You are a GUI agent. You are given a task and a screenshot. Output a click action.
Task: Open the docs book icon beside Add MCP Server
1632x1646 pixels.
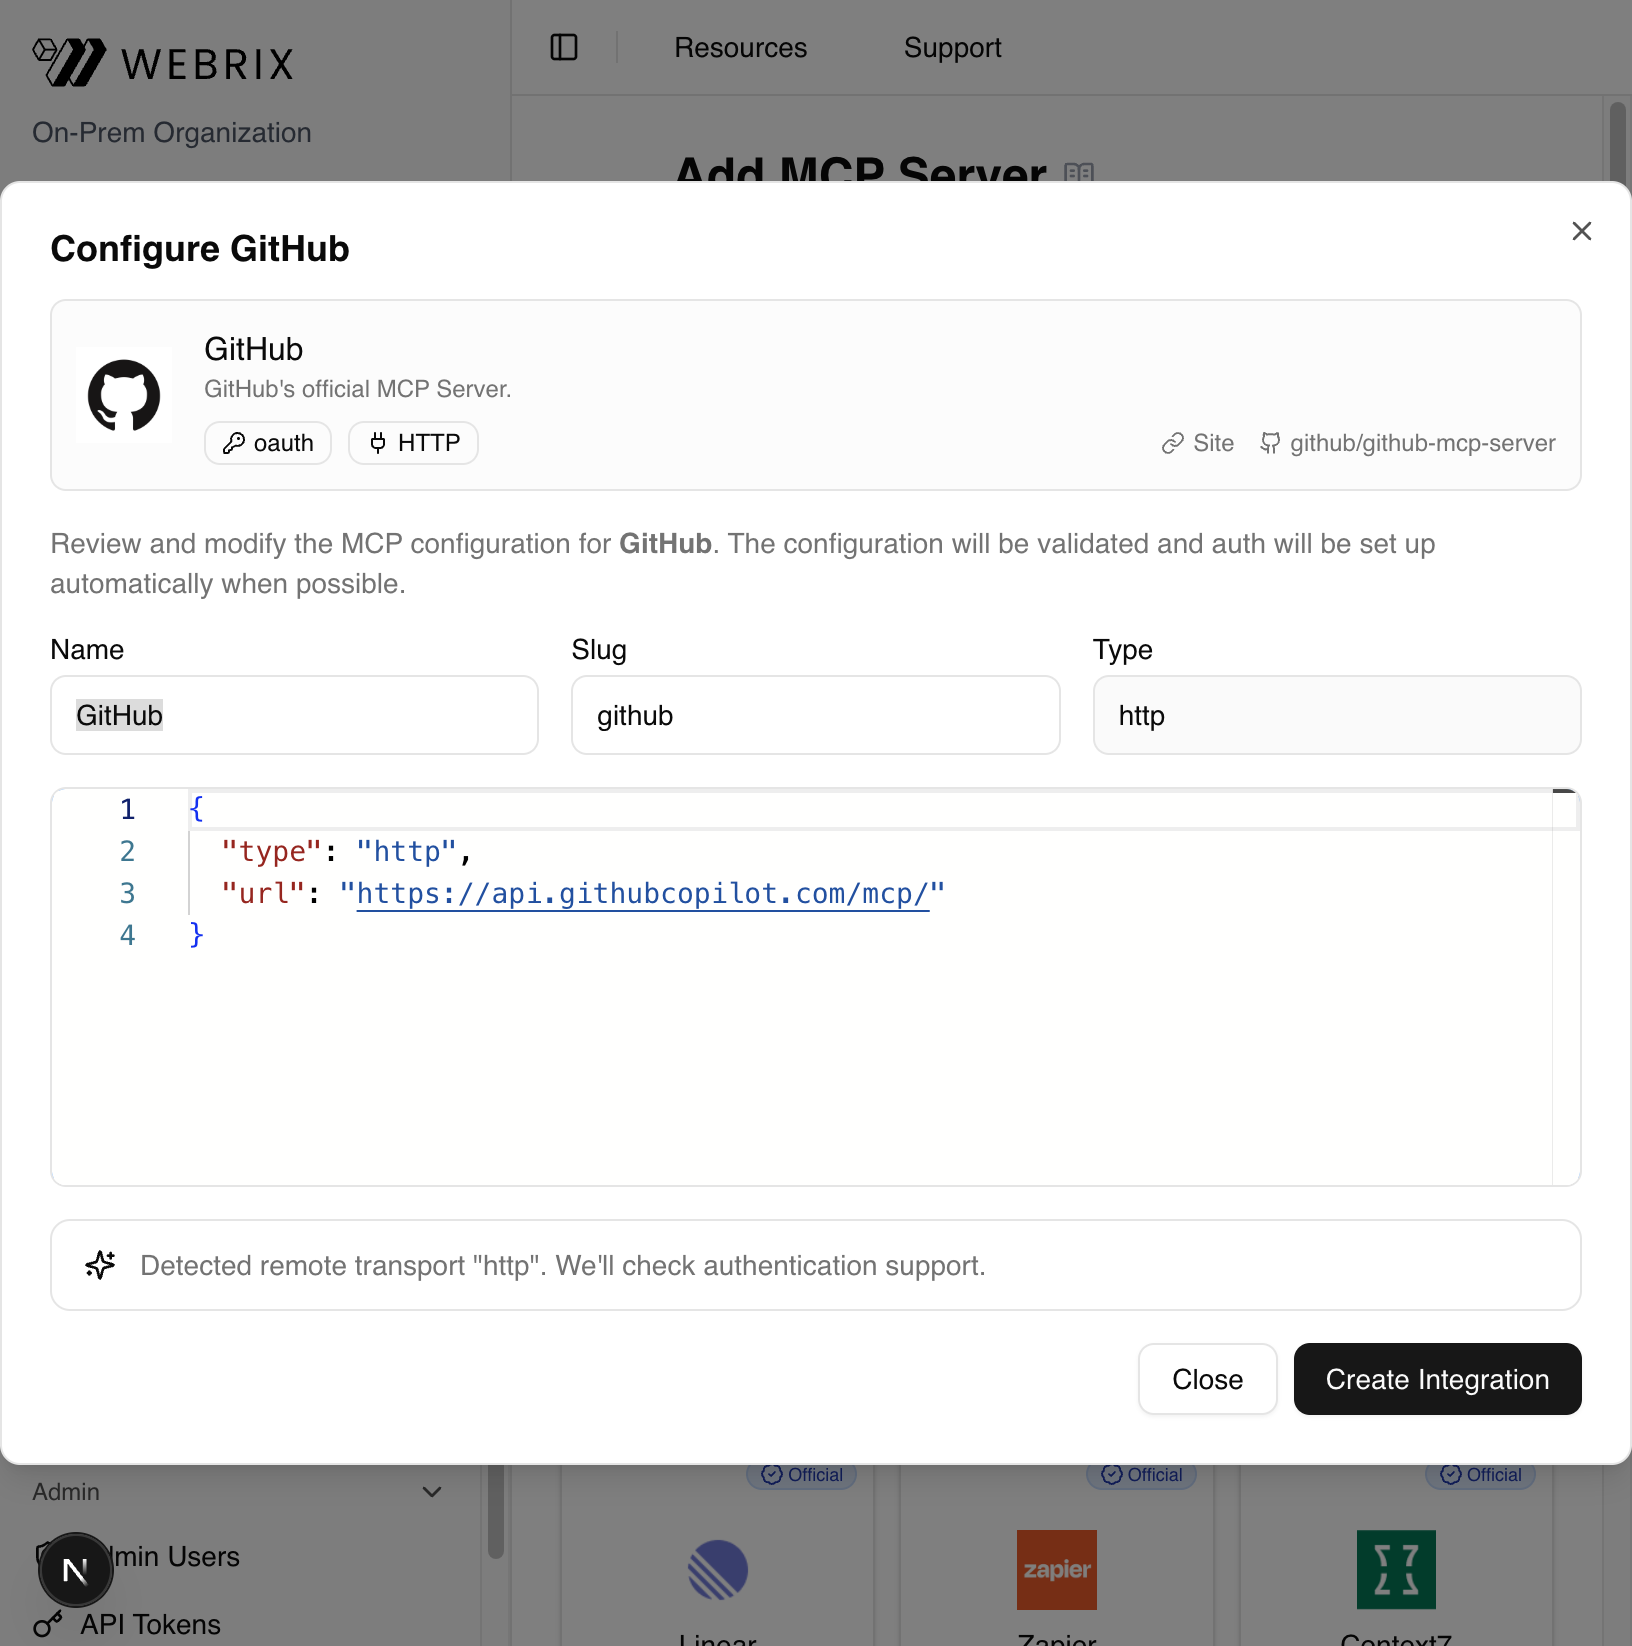tap(1079, 172)
